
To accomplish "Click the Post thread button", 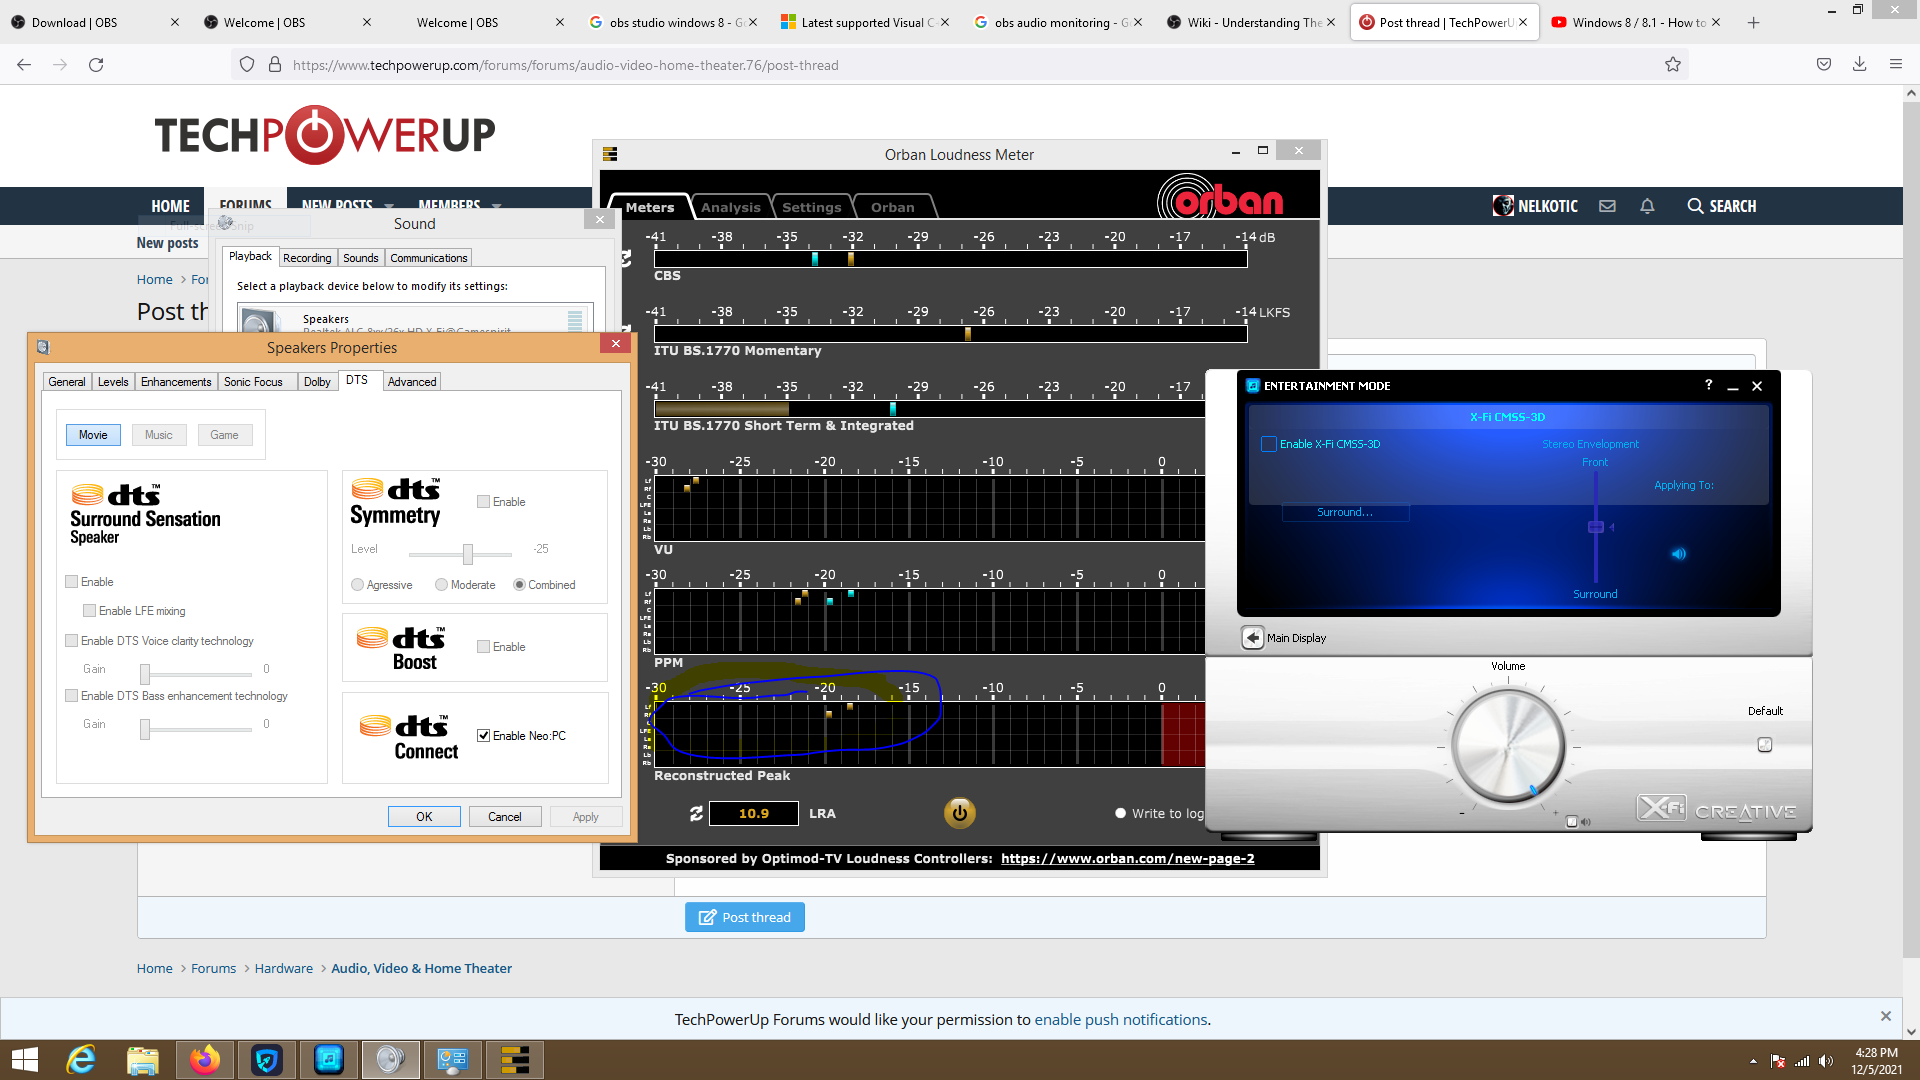I will (745, 917).
